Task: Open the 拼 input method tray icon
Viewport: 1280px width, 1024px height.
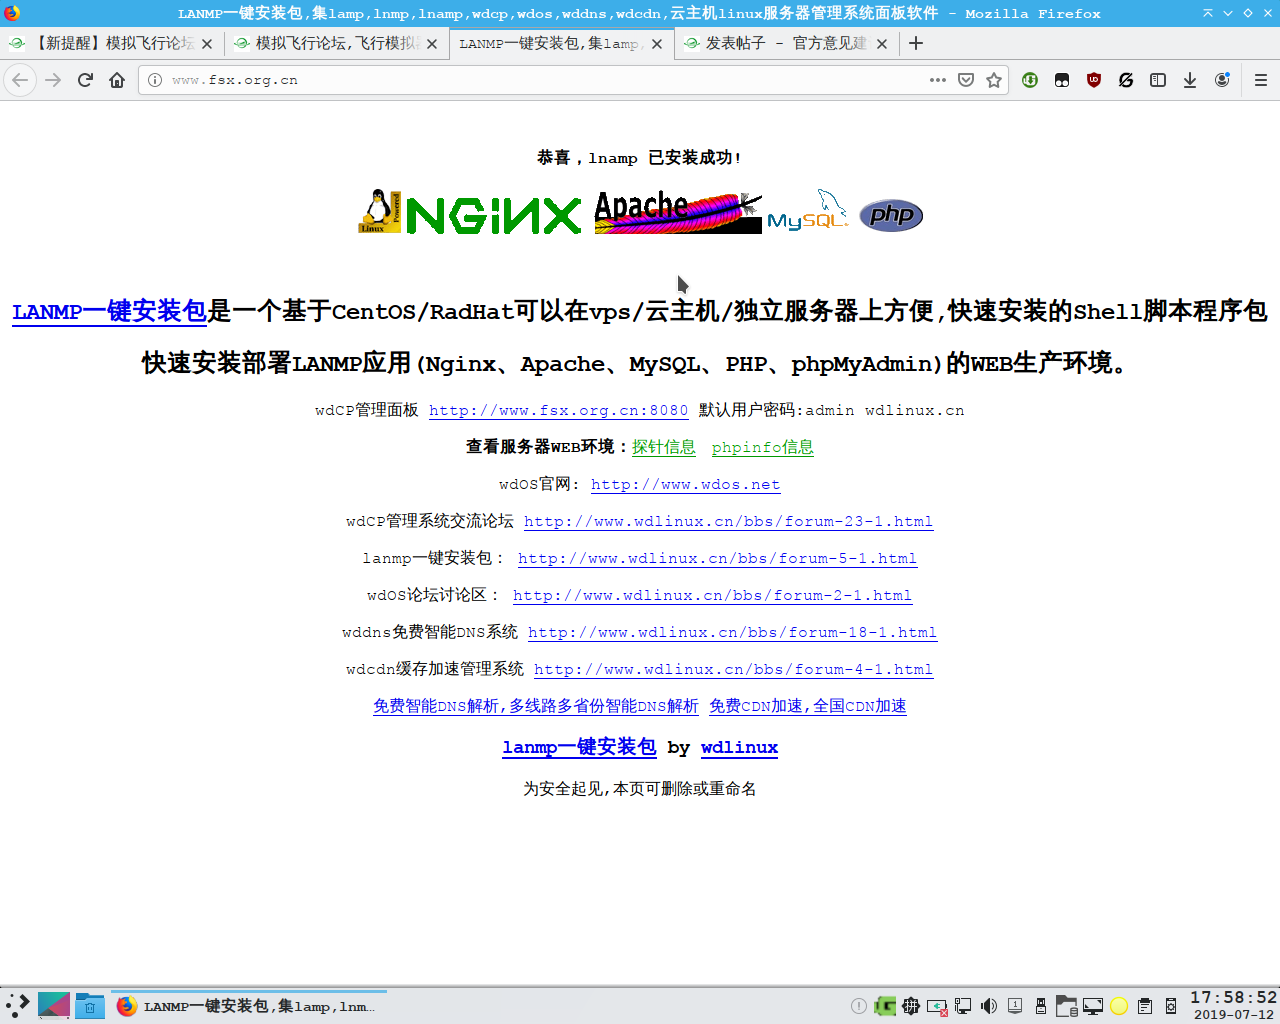Action: click(911, 1006)
